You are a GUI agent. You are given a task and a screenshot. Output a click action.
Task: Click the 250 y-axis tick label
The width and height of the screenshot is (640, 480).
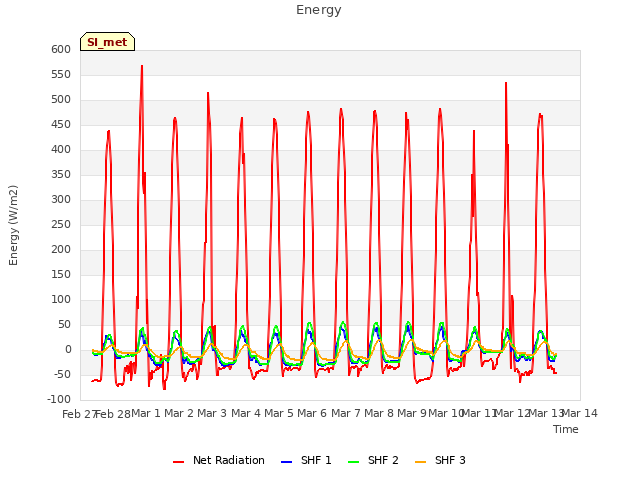[x=61, y=224]
